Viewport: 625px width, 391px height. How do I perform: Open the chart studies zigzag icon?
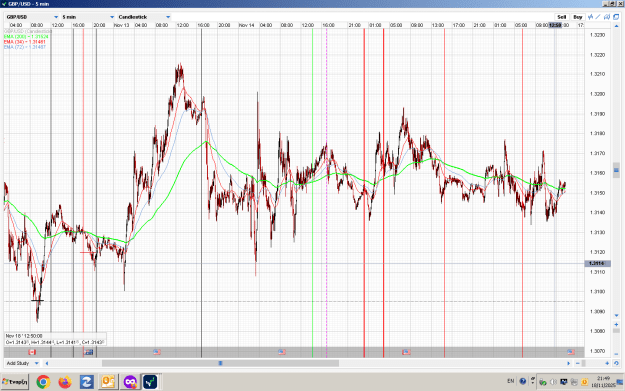pos(590,17)
